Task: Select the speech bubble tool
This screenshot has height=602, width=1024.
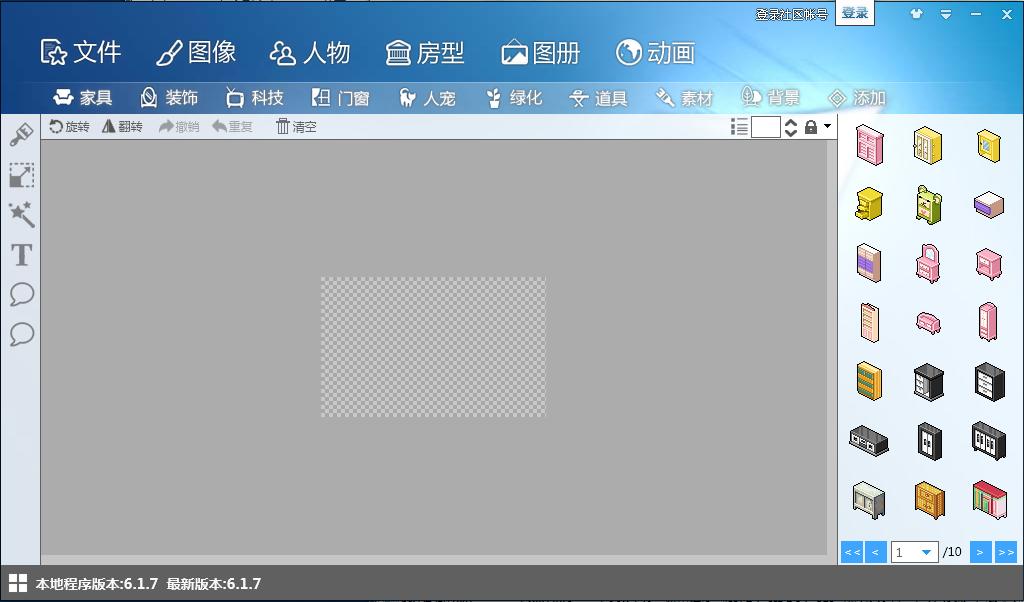Action: (x=21, y=295)
